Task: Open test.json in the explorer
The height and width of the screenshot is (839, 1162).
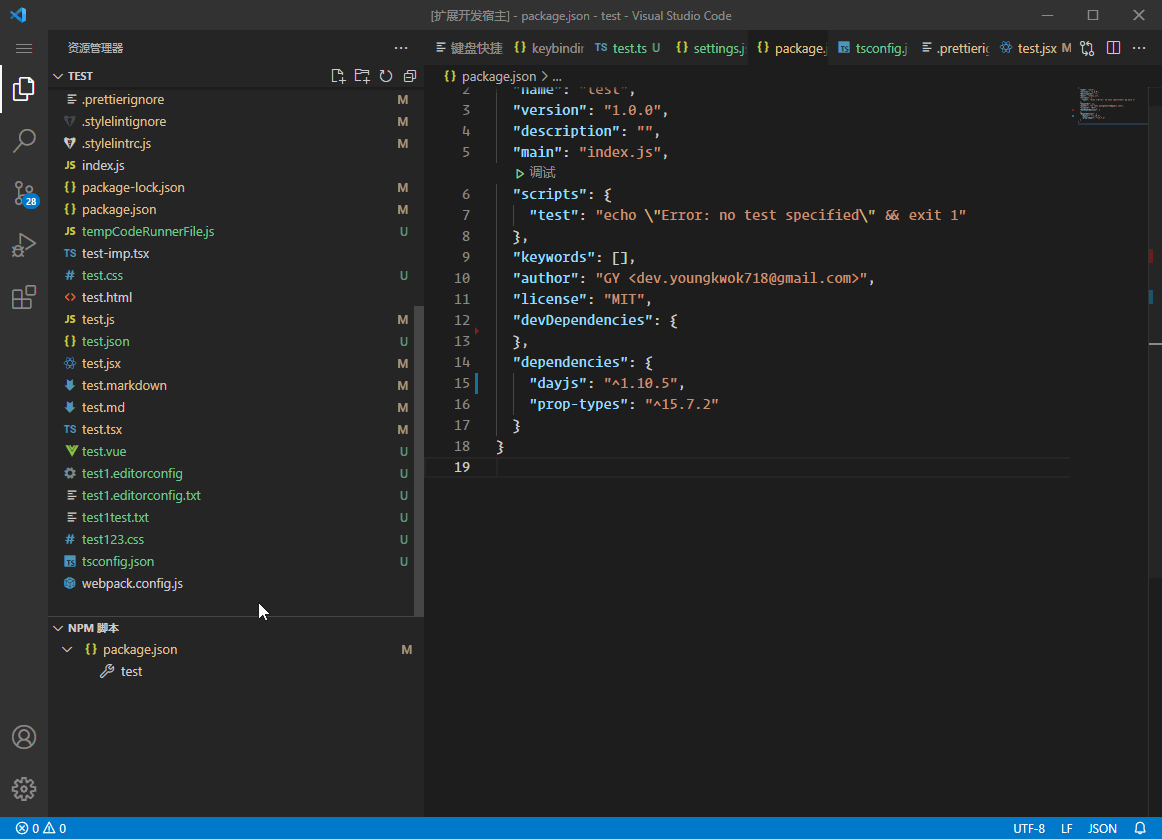Action: tap(233, 342)
